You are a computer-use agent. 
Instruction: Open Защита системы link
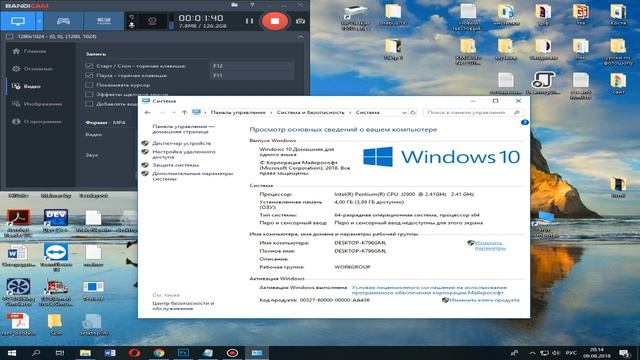click(x=176, y=165)
